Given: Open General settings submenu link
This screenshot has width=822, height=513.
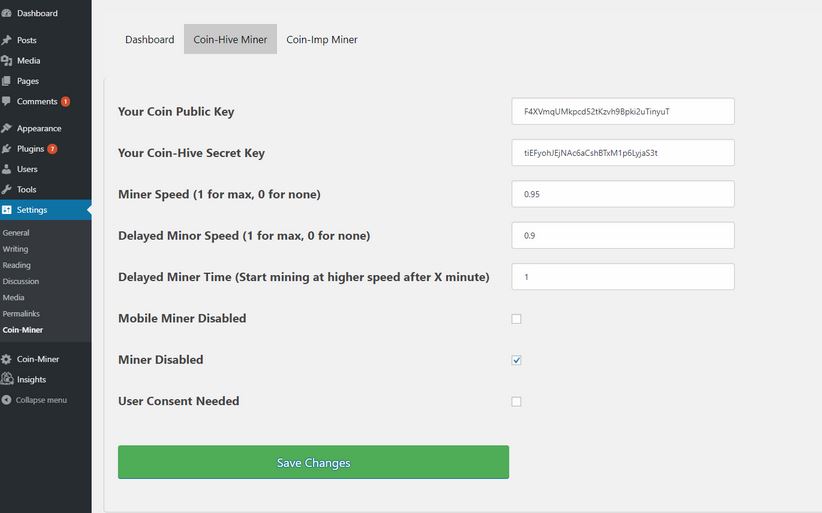Looking at the screenshot, I should [16, 233].
